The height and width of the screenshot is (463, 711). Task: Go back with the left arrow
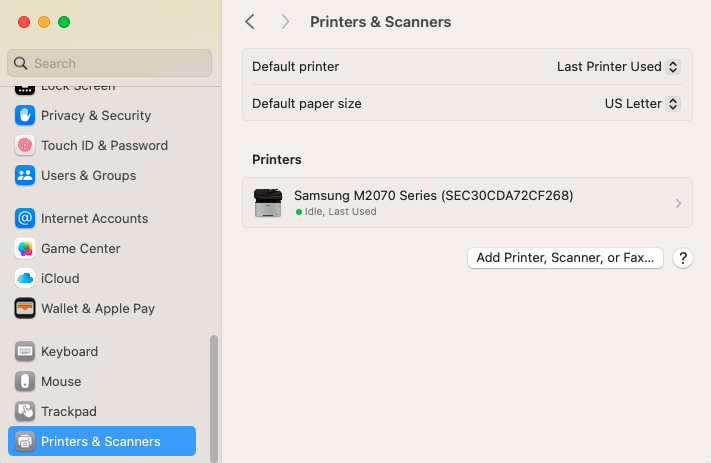(250, 21)
